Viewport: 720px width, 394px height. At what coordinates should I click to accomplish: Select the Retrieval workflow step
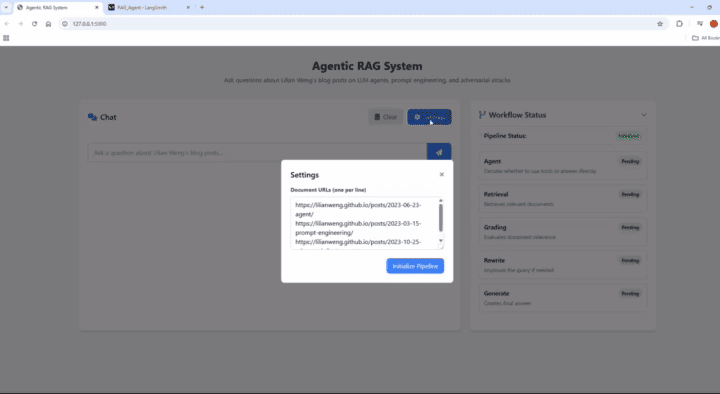(563, 199)
